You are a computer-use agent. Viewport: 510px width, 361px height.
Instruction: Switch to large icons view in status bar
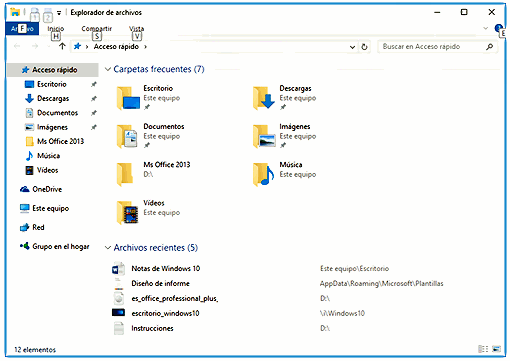click(x=496, y=349)
